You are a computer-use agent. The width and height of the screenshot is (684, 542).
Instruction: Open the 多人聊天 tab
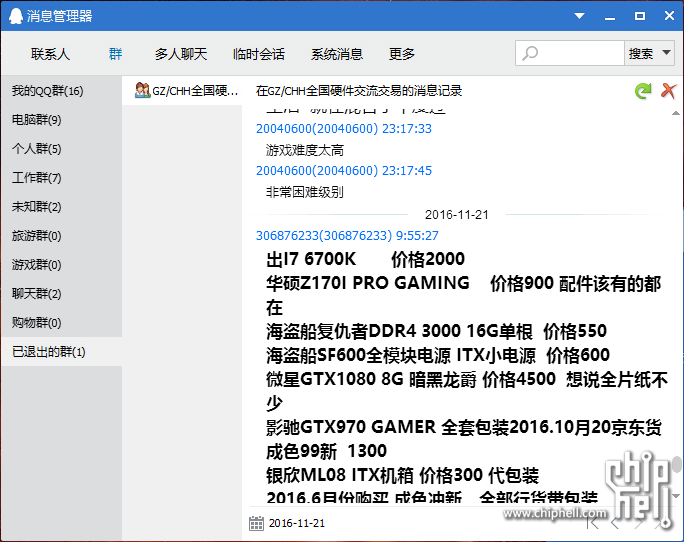coord(181,54)
